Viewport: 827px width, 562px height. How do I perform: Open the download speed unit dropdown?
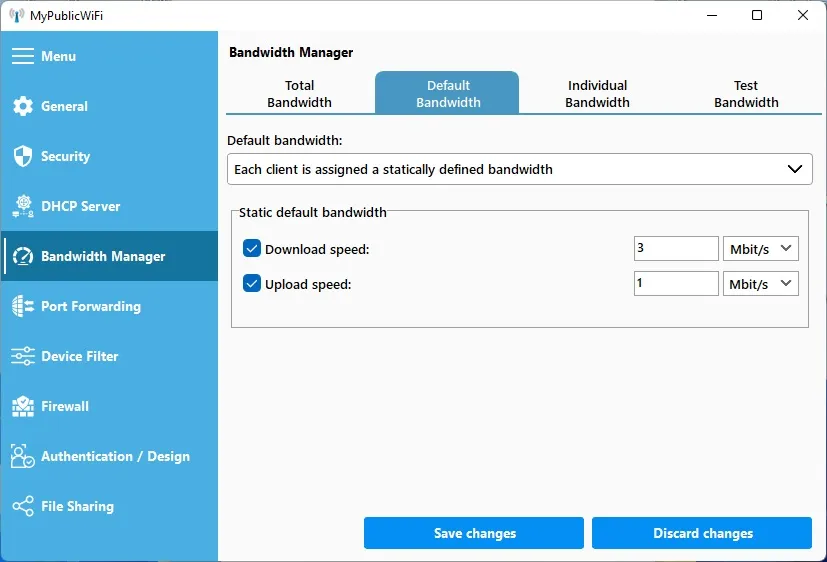tap(760, 249)
